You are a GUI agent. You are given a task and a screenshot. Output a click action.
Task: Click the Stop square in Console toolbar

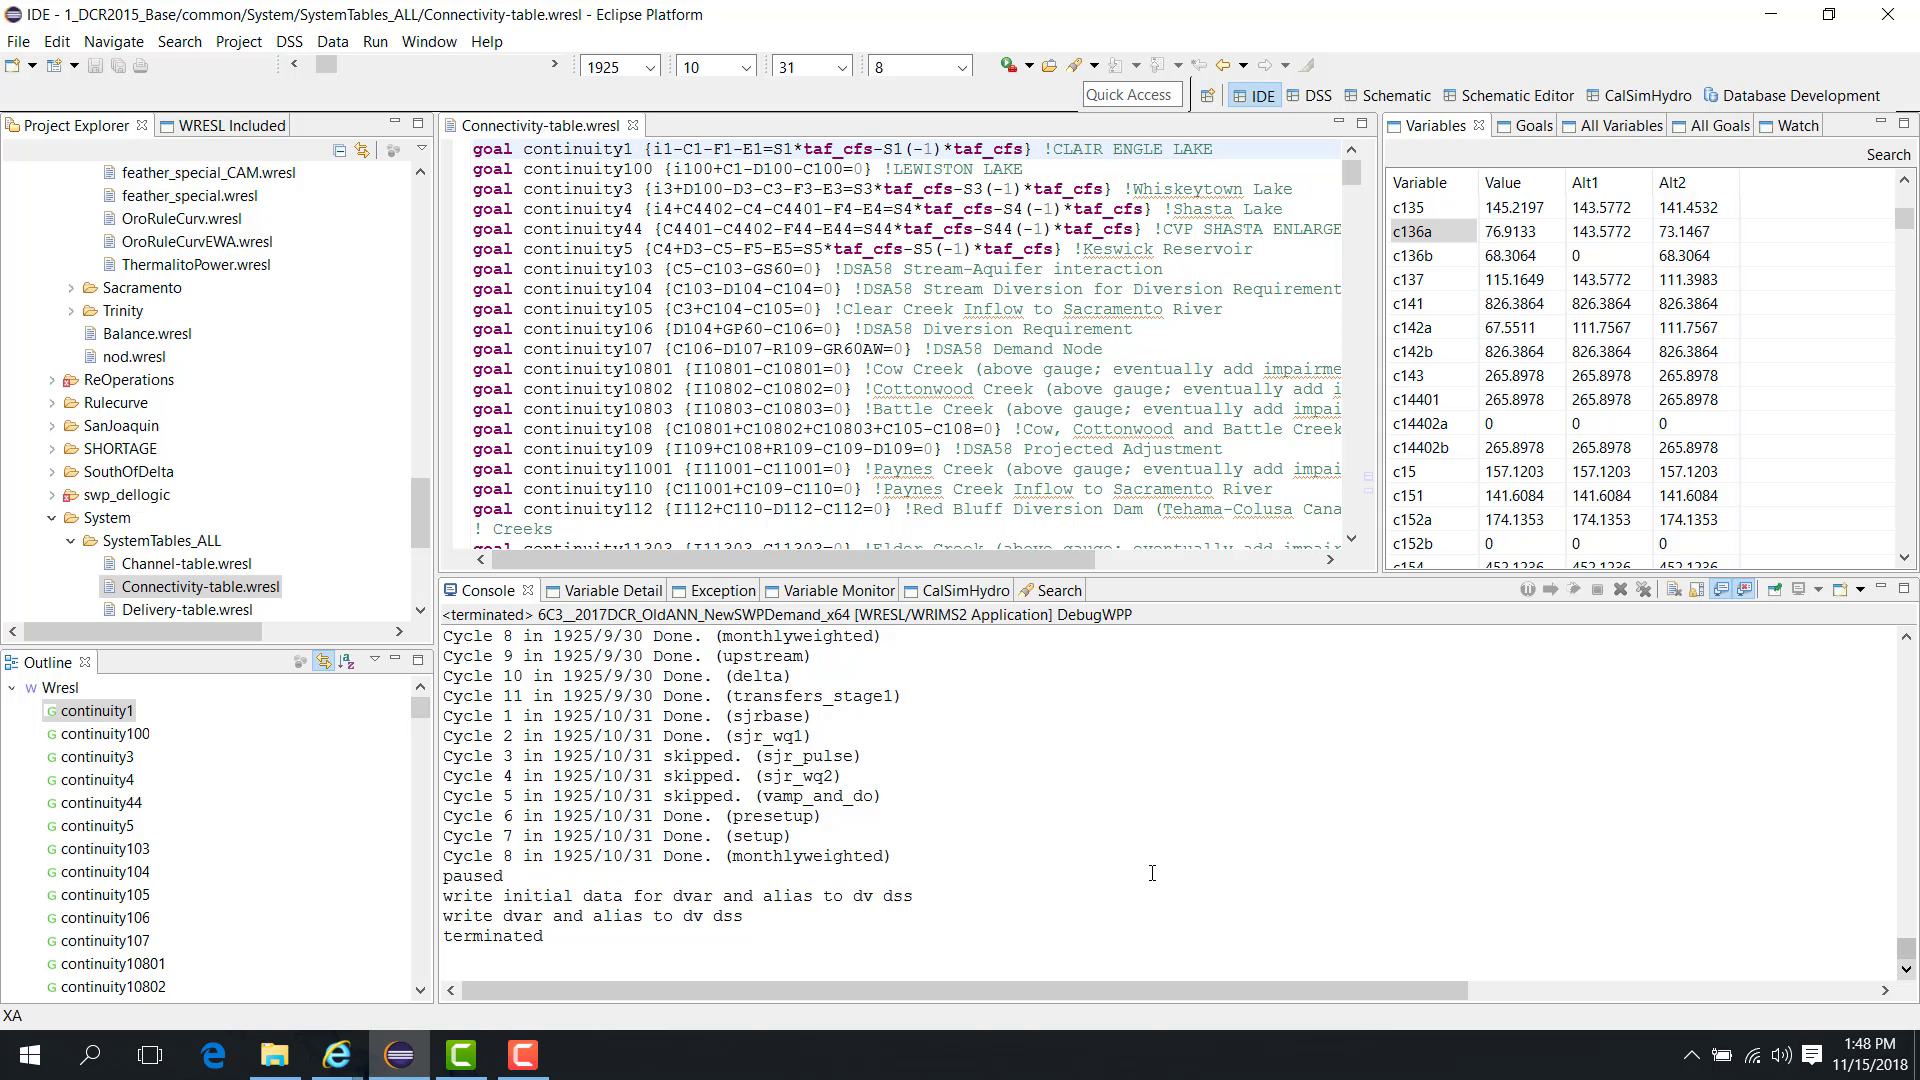pyautogui.click(x=1597, y=590)
